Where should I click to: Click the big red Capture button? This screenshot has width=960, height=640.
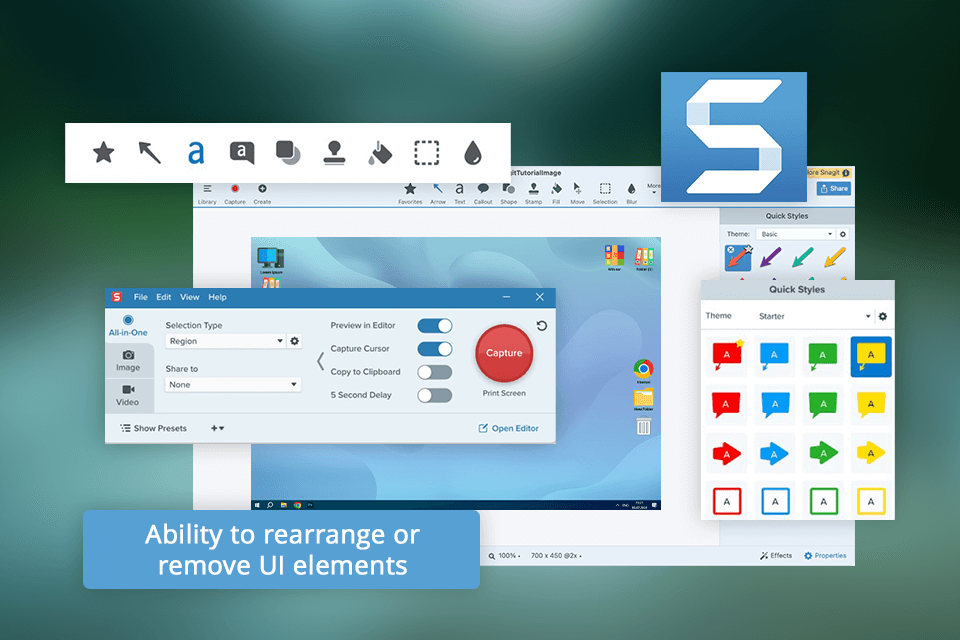click(504, 353)
